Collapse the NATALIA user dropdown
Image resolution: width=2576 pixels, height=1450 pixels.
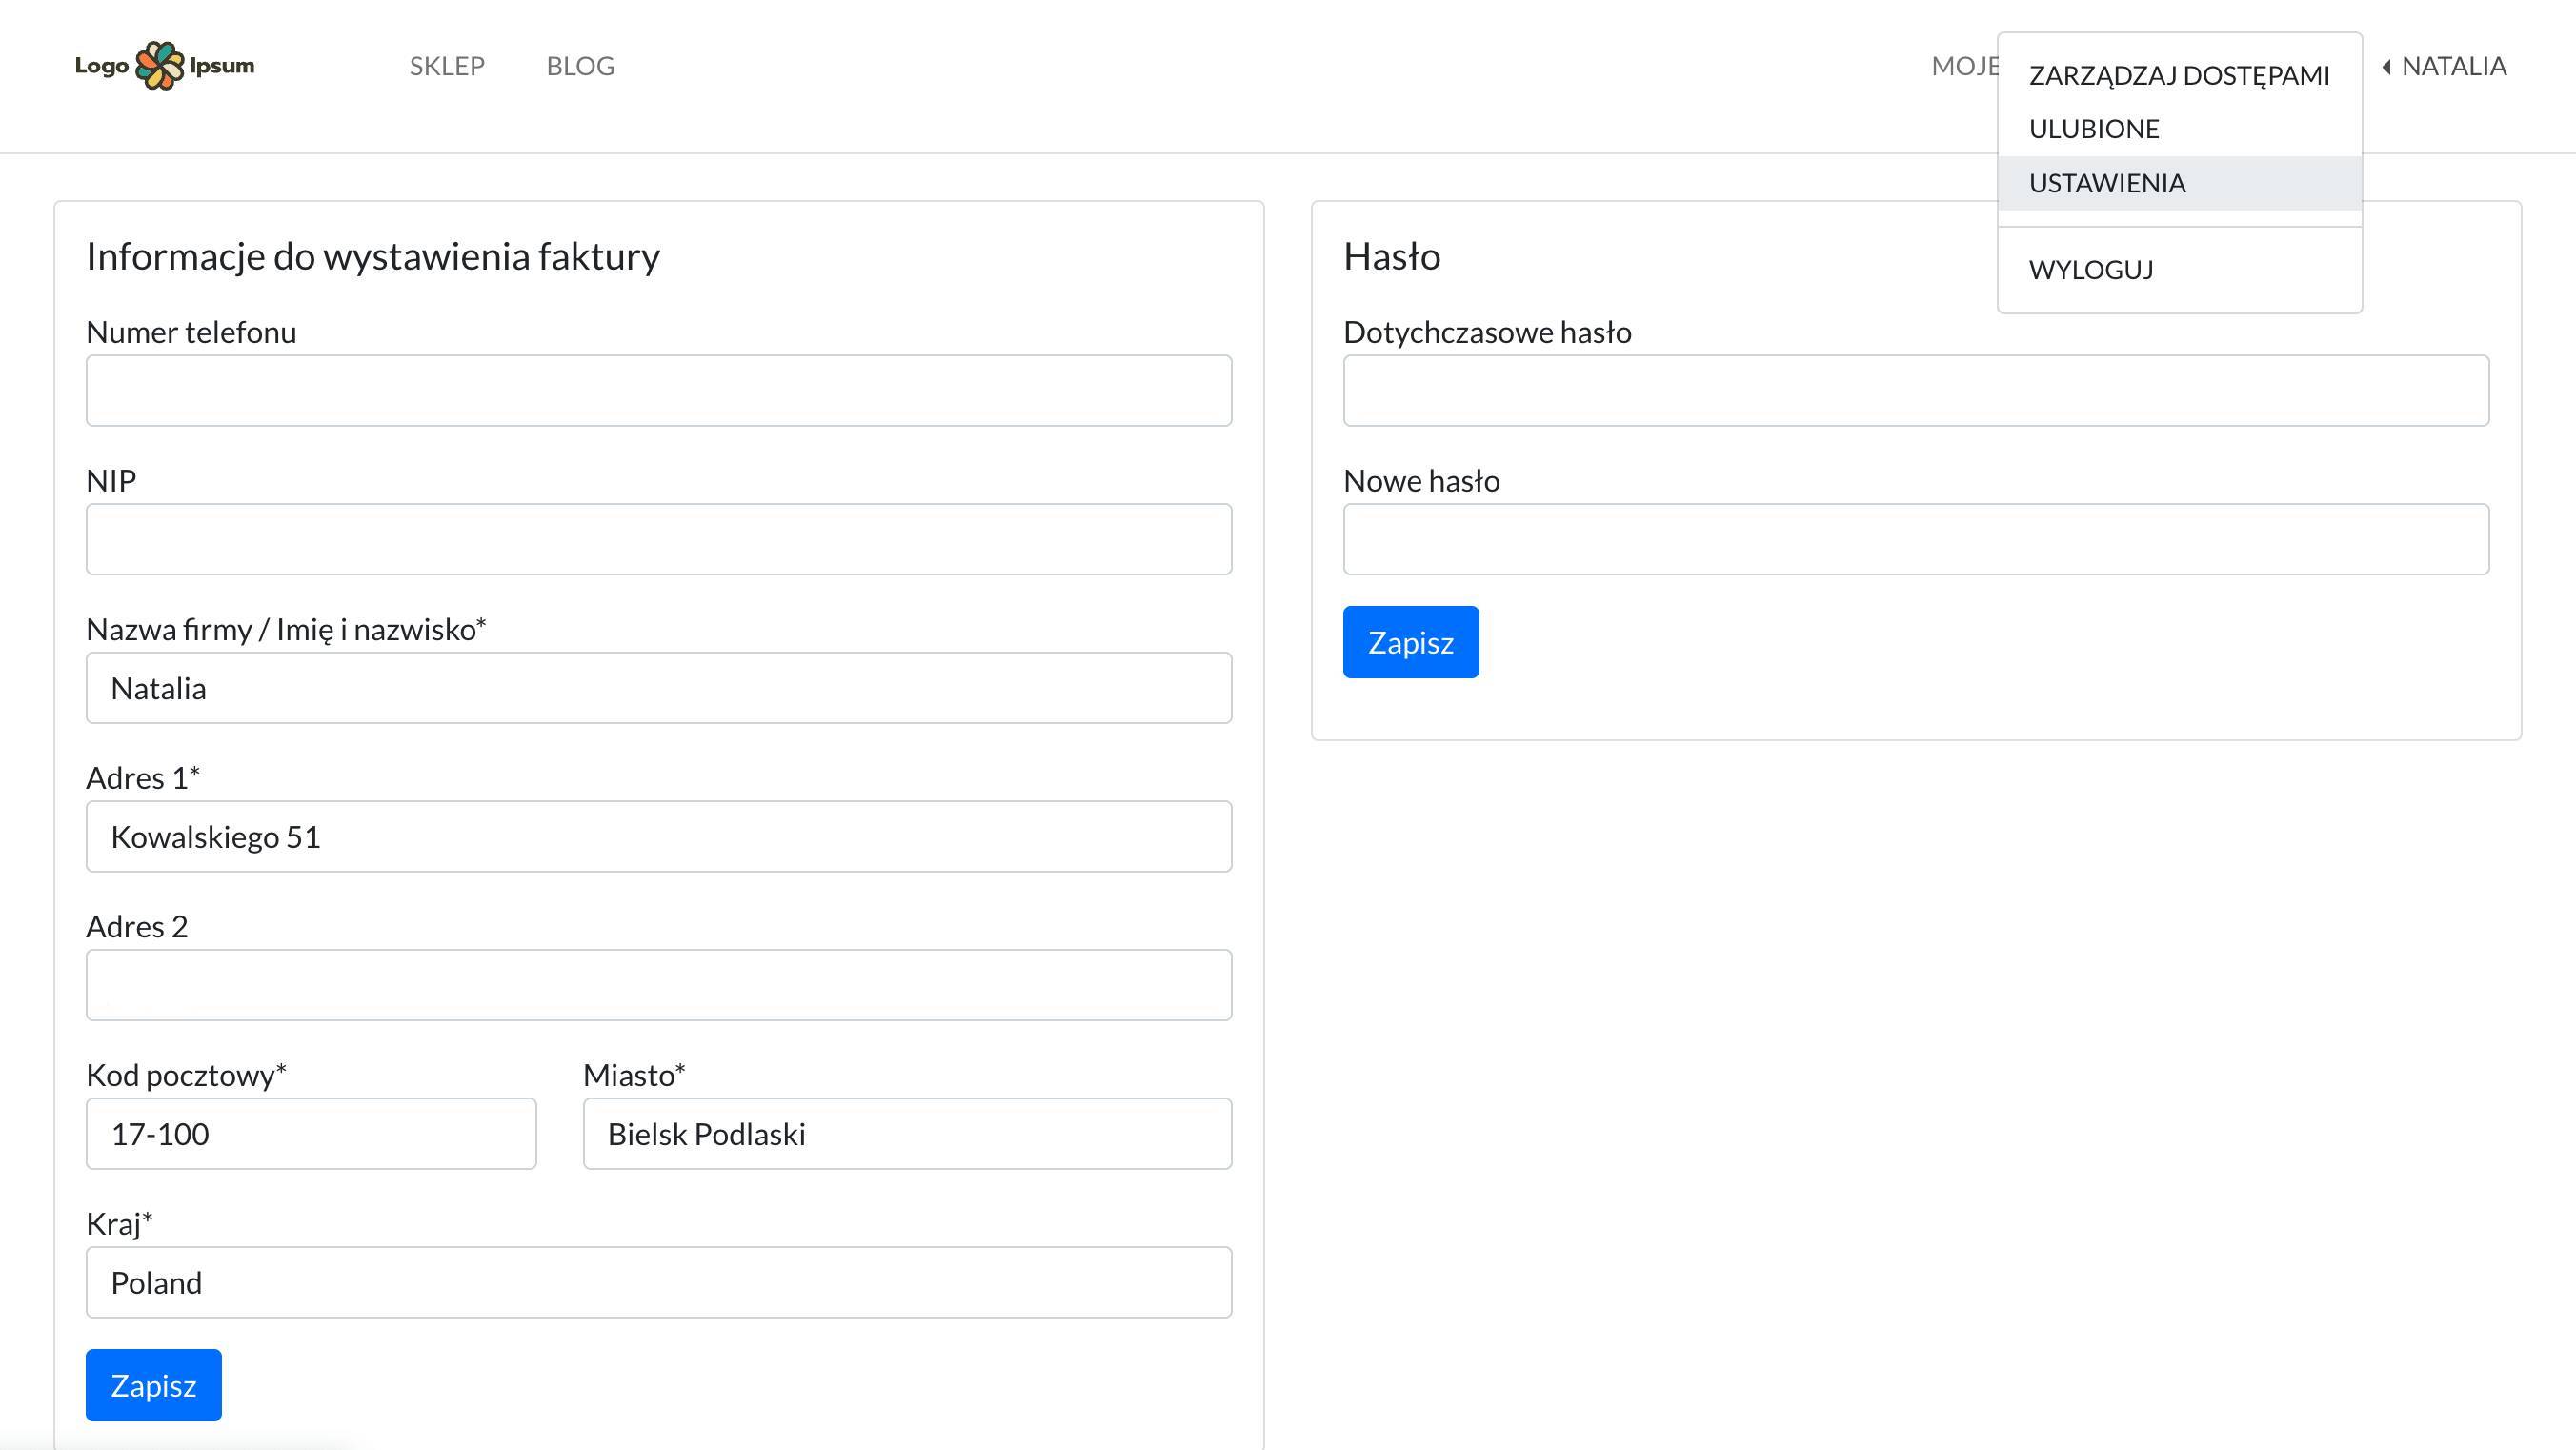click(2444, 66)
